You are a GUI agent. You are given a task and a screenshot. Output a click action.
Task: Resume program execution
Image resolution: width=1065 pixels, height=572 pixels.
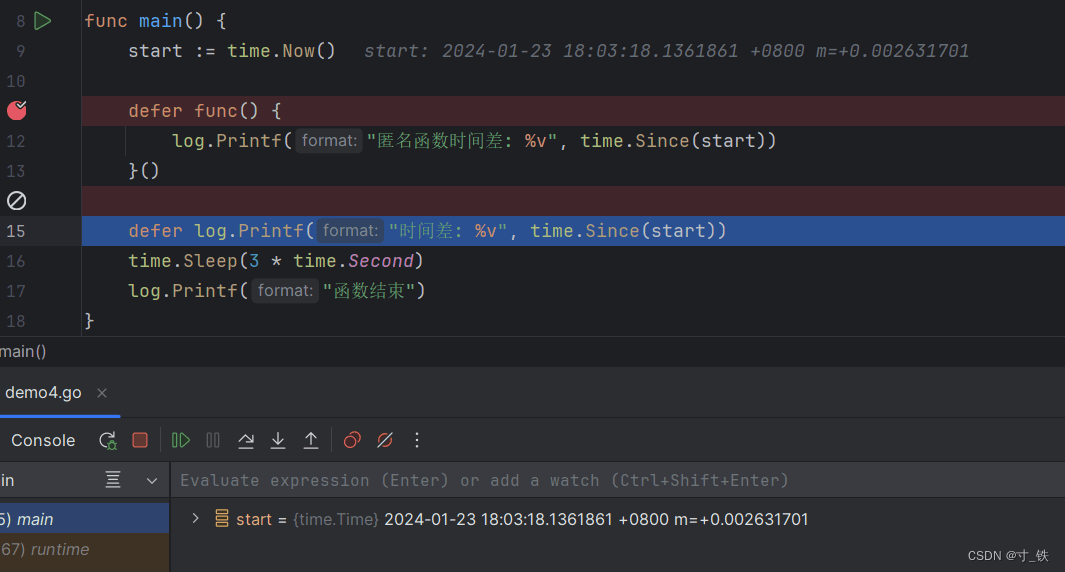tap(181, 440)
